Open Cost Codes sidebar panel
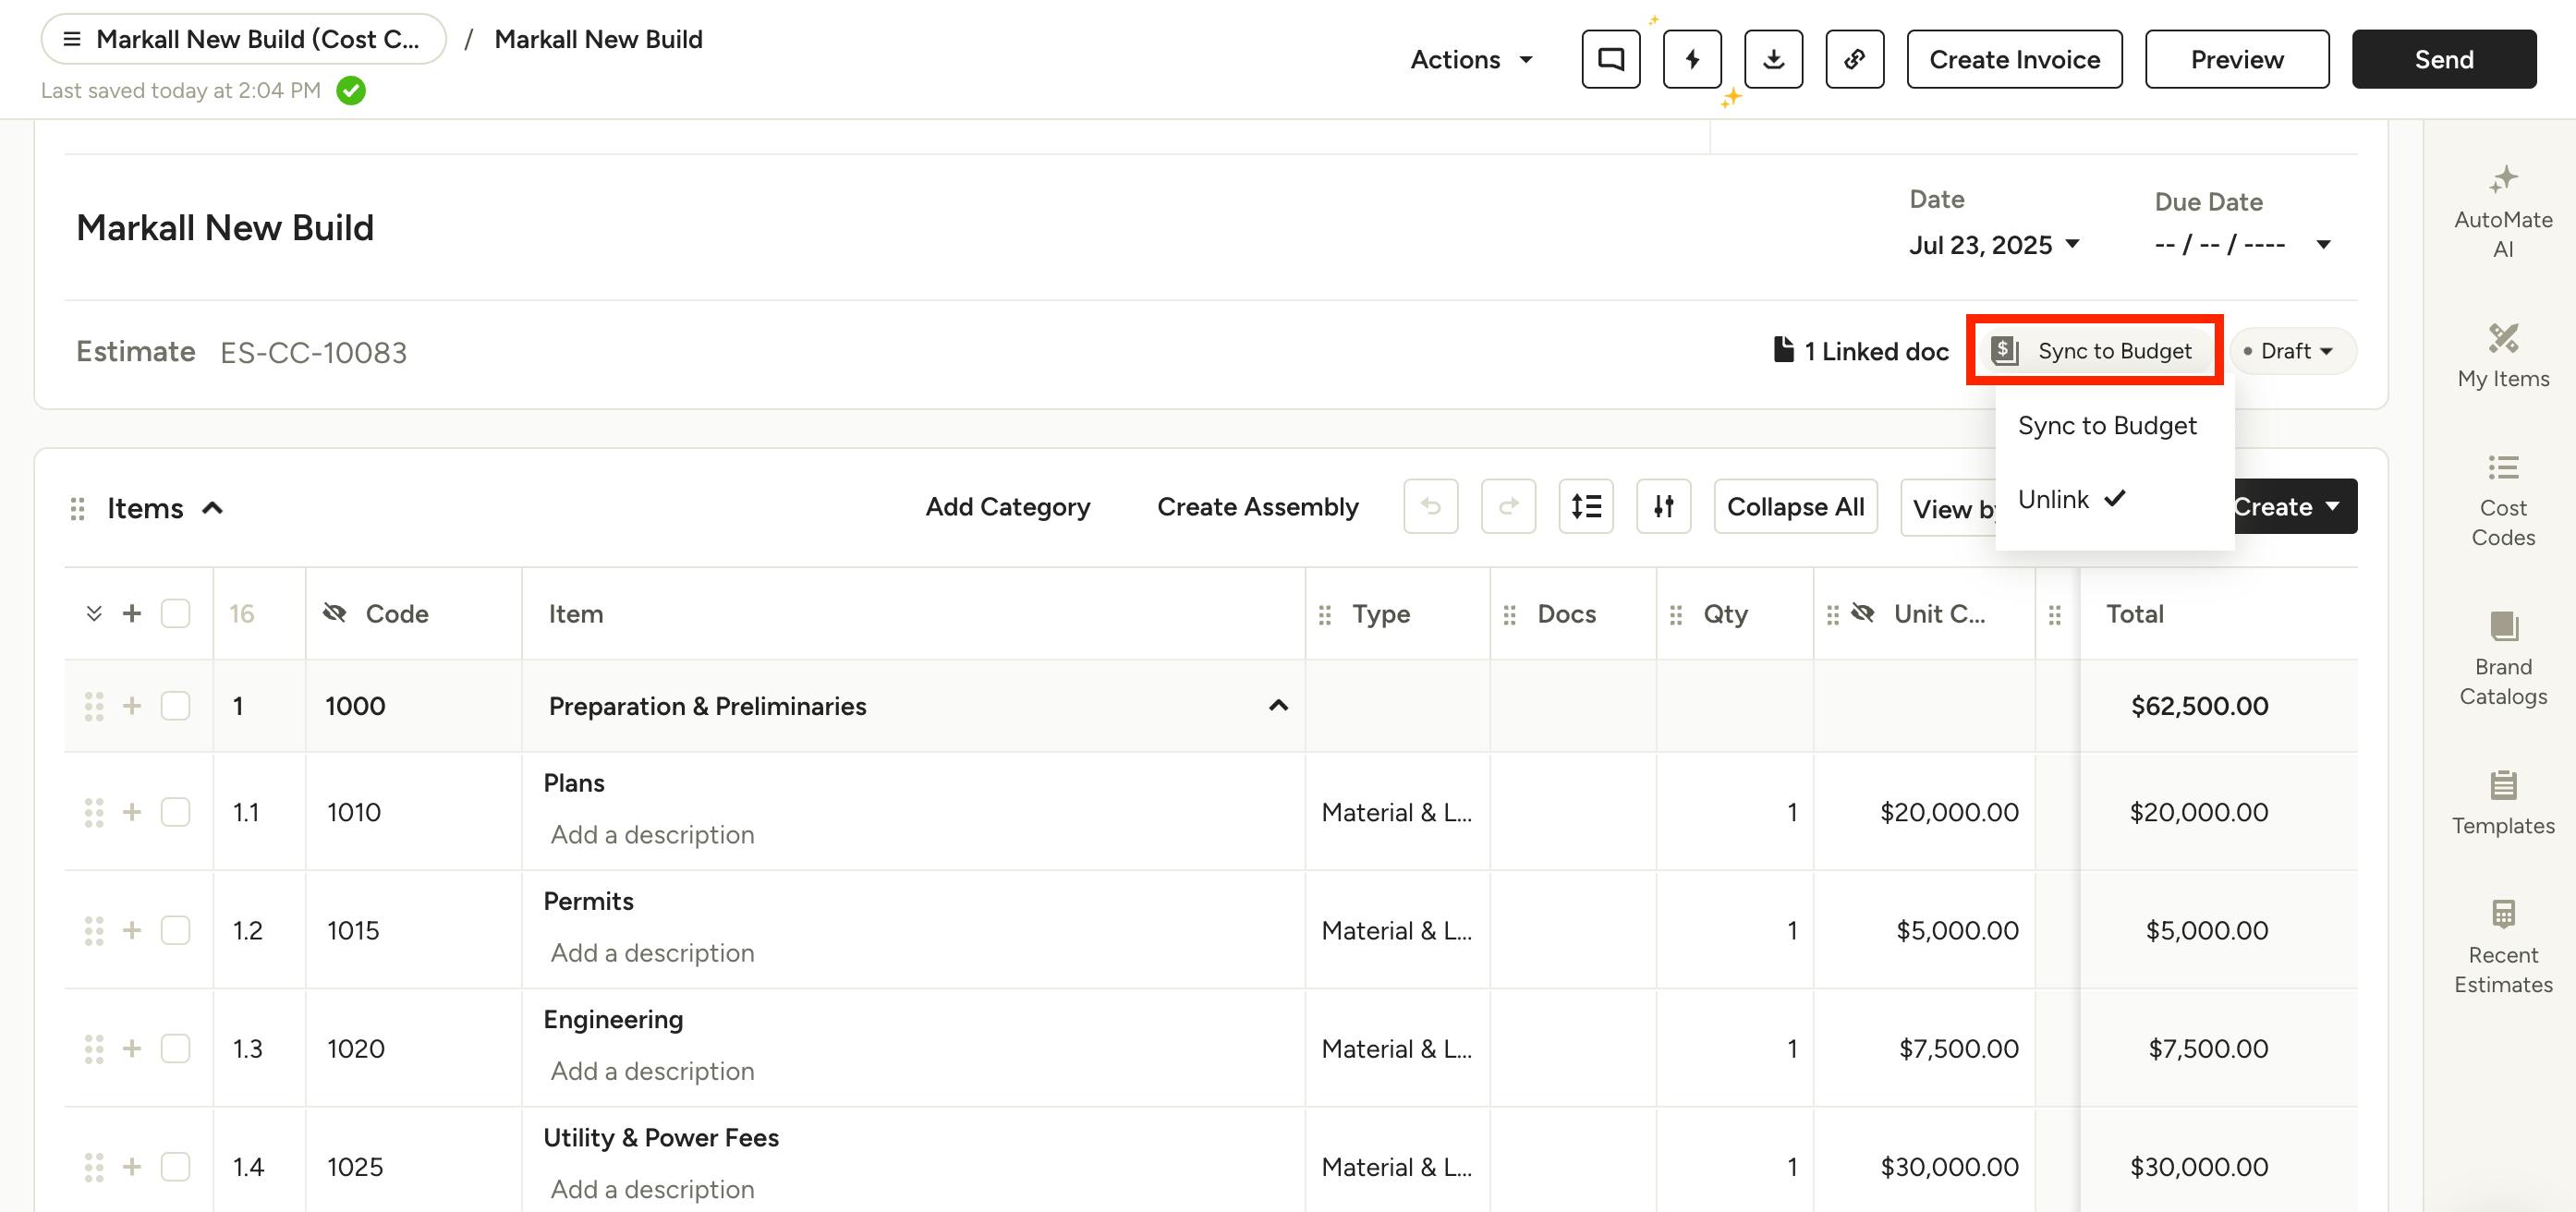2576x1212 pixels. pos(2502,500)
